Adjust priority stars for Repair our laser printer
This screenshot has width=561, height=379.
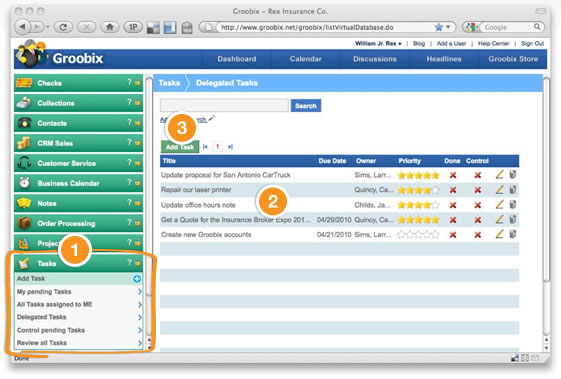(418, 190)
